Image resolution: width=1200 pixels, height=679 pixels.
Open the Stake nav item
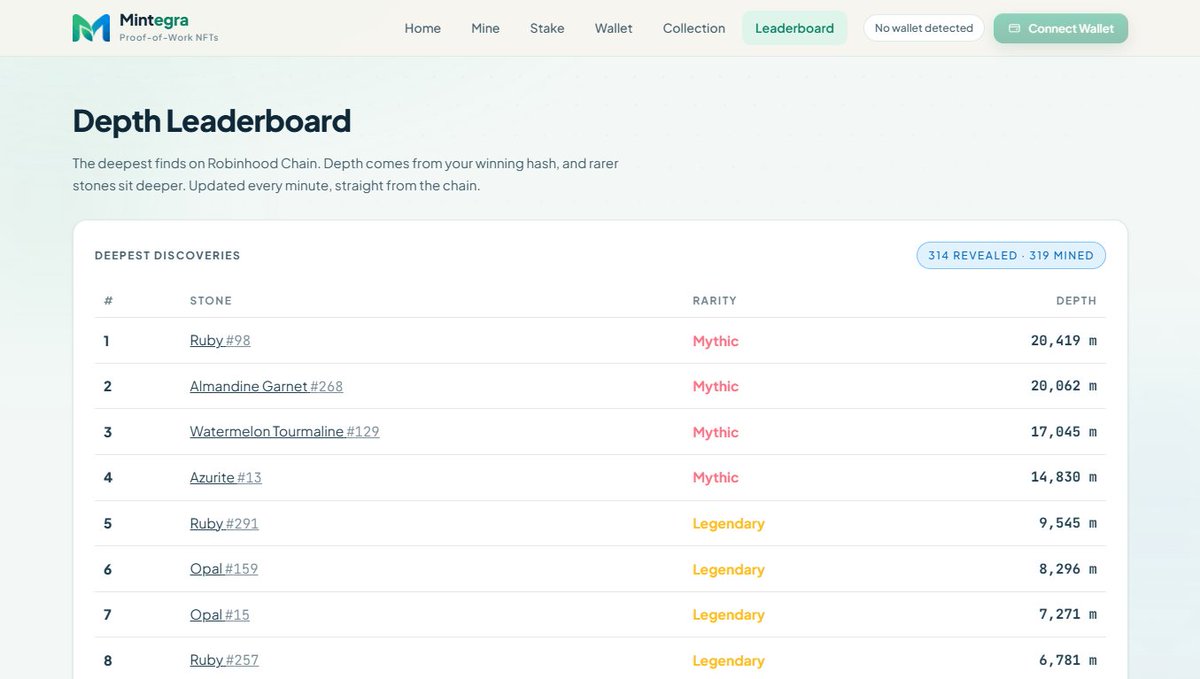[x=547, y=28]
